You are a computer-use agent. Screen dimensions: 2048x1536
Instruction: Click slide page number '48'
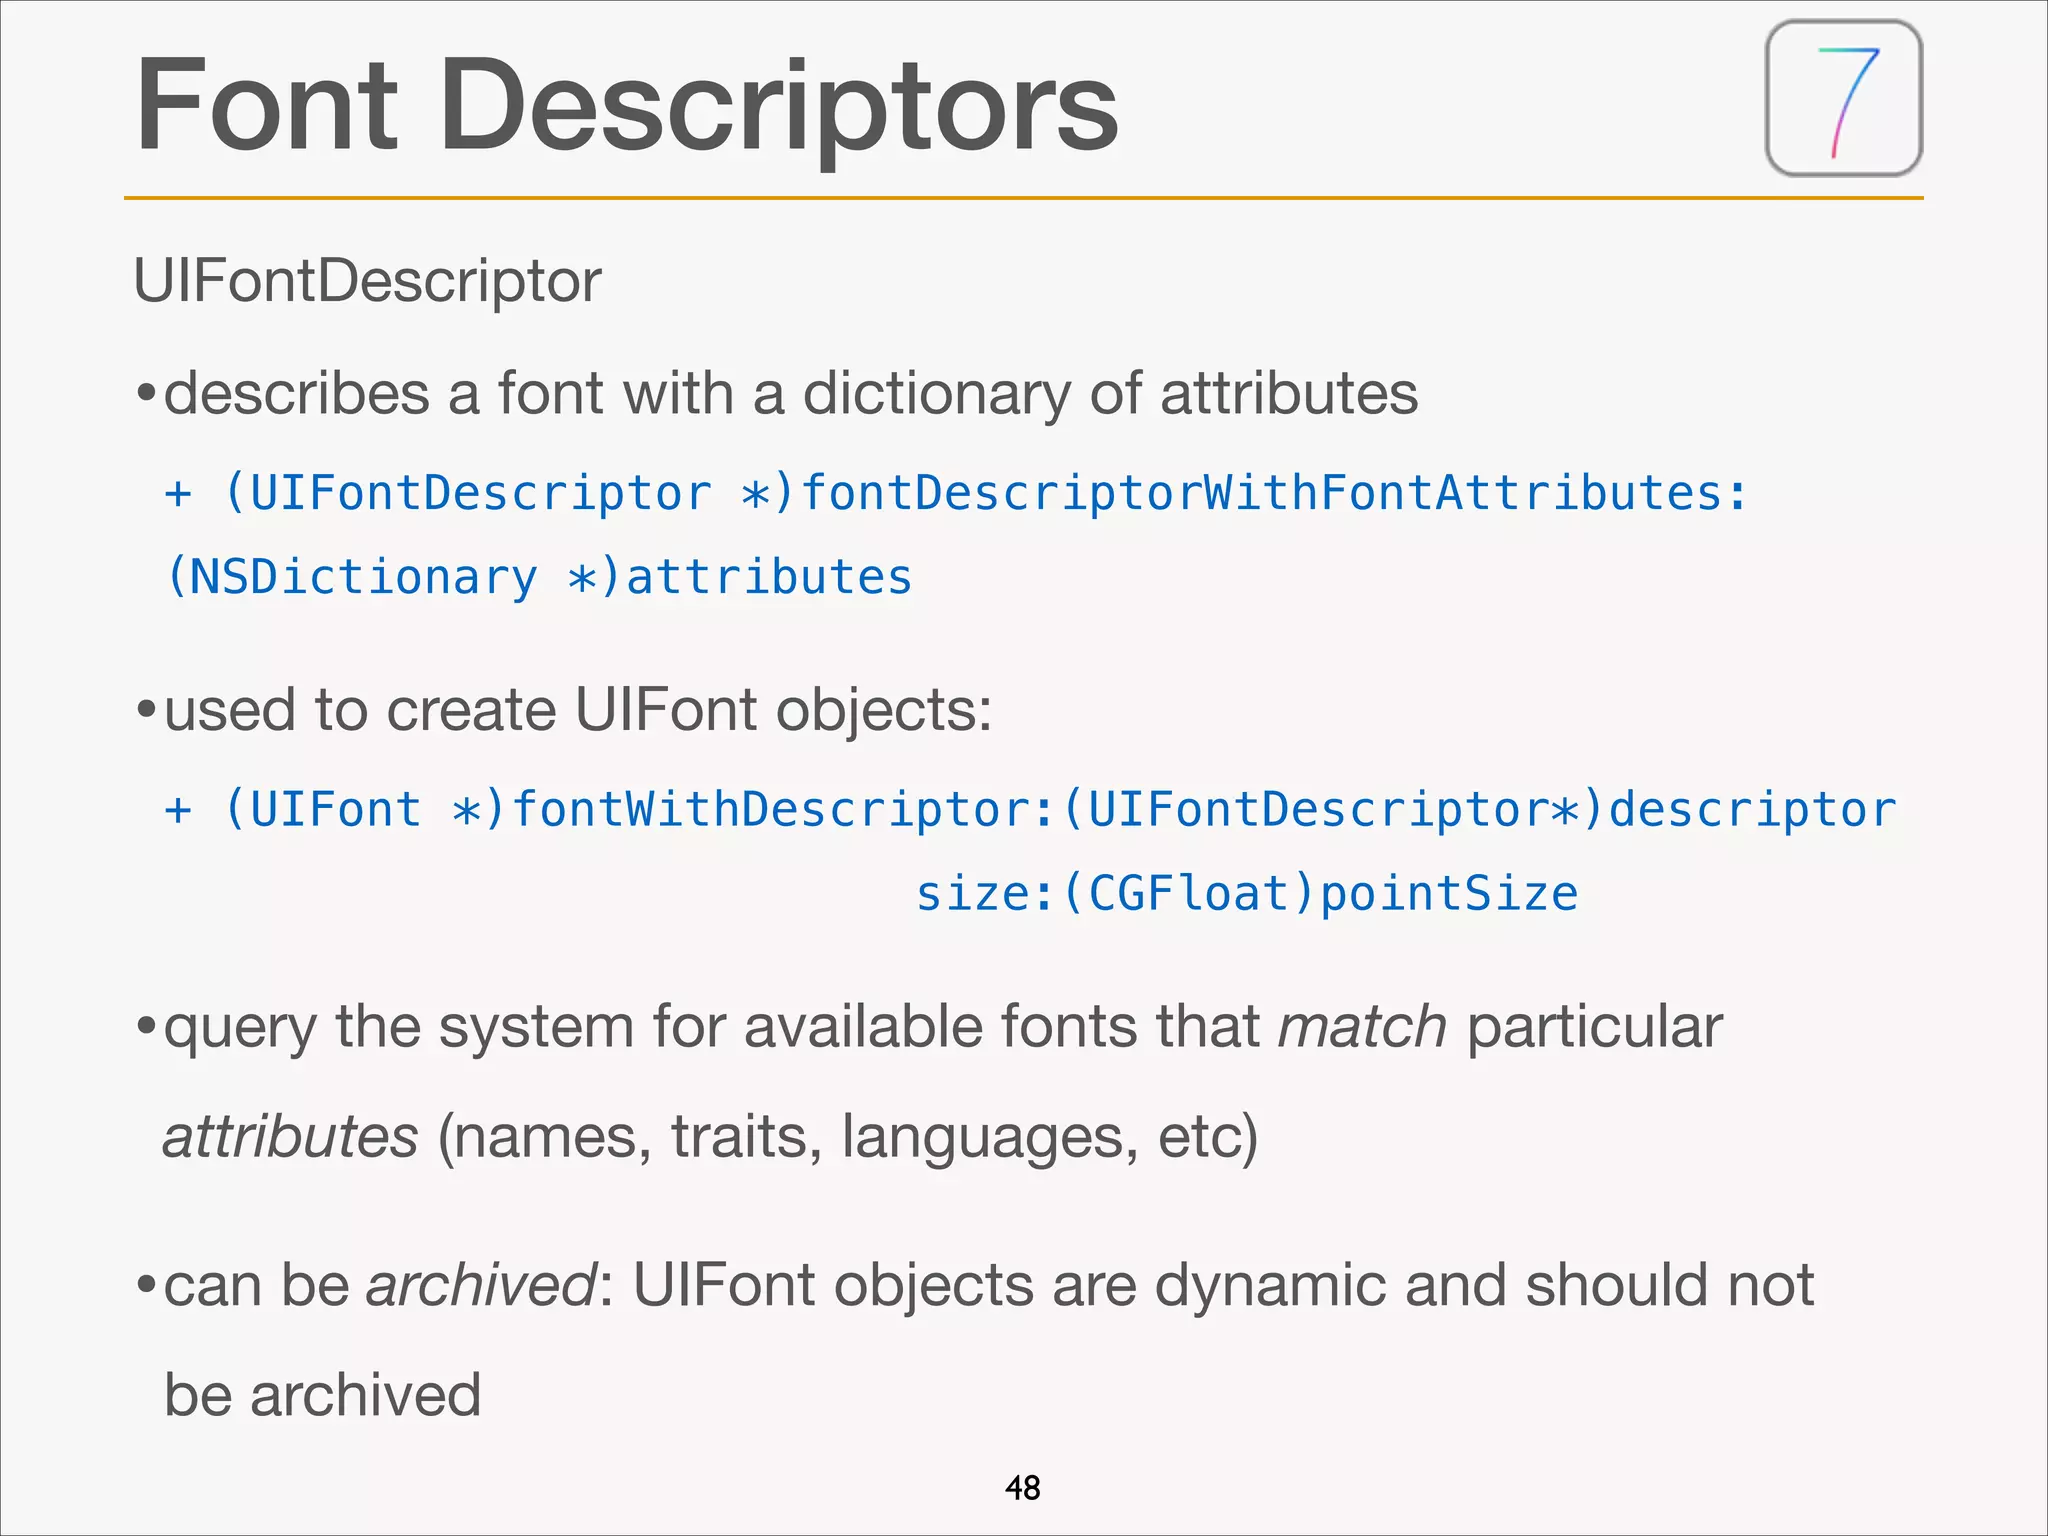point(1023,1488)
